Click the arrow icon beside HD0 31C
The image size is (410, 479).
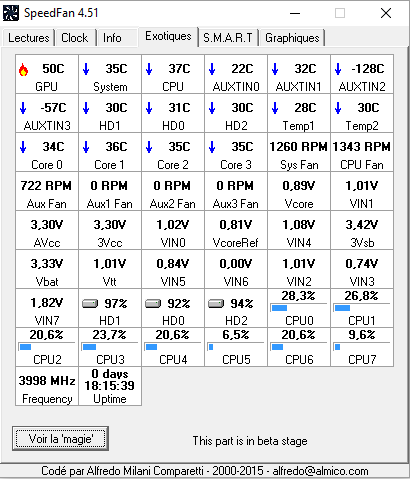[149, 108]
